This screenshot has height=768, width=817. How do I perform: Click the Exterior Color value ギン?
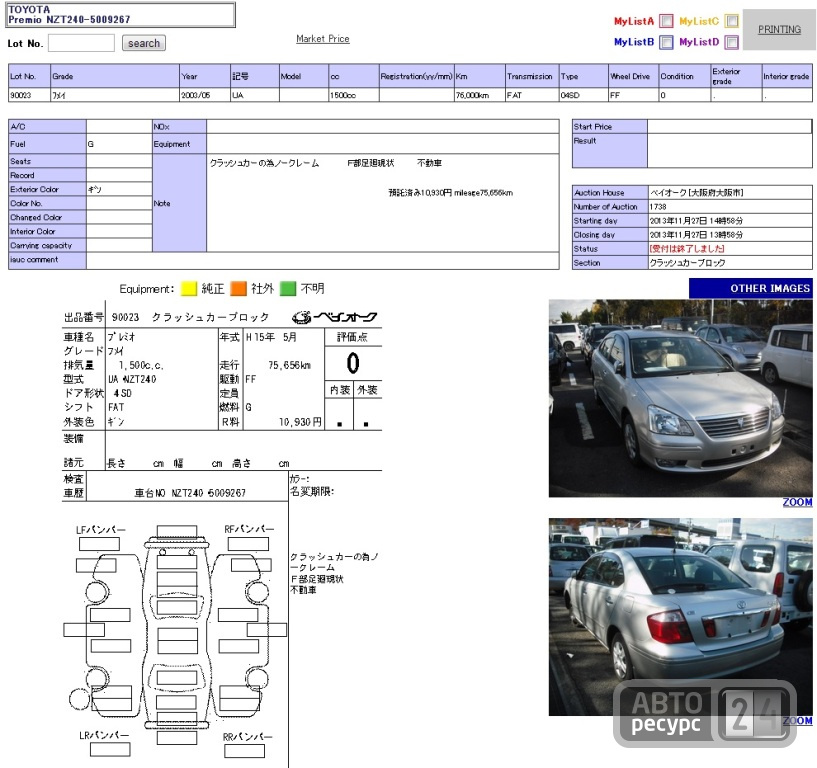tap(94, 190)
